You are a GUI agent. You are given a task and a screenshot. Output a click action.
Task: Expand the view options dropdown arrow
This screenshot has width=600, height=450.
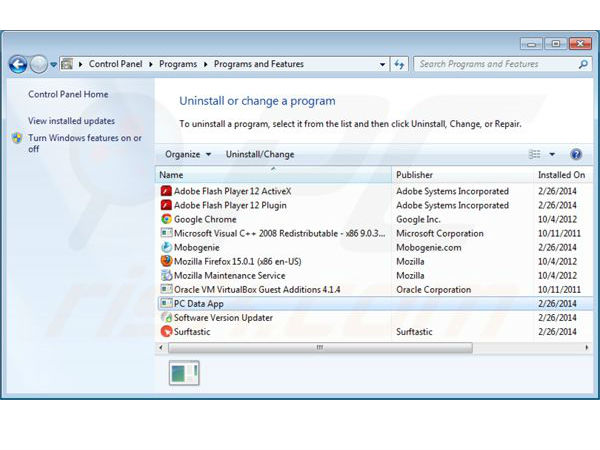tap(551, 155)
